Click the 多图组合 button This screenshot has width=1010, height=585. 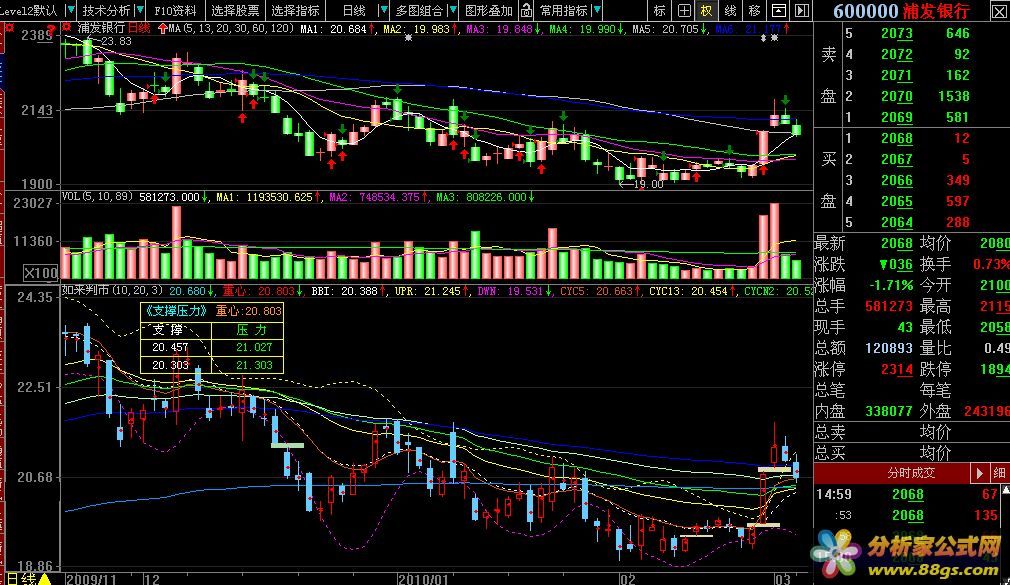tap(419, 10)
